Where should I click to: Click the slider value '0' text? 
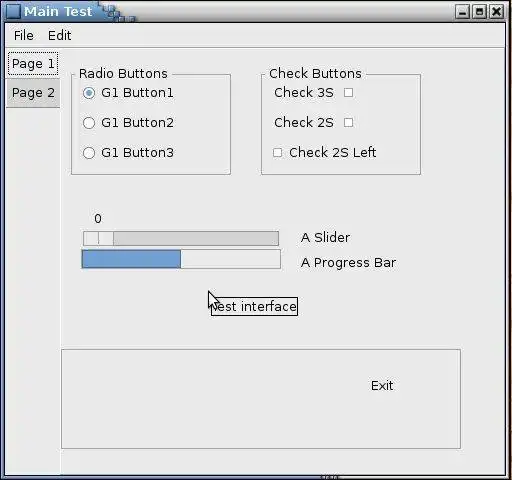pyautogui.click(x=98, y=219)
